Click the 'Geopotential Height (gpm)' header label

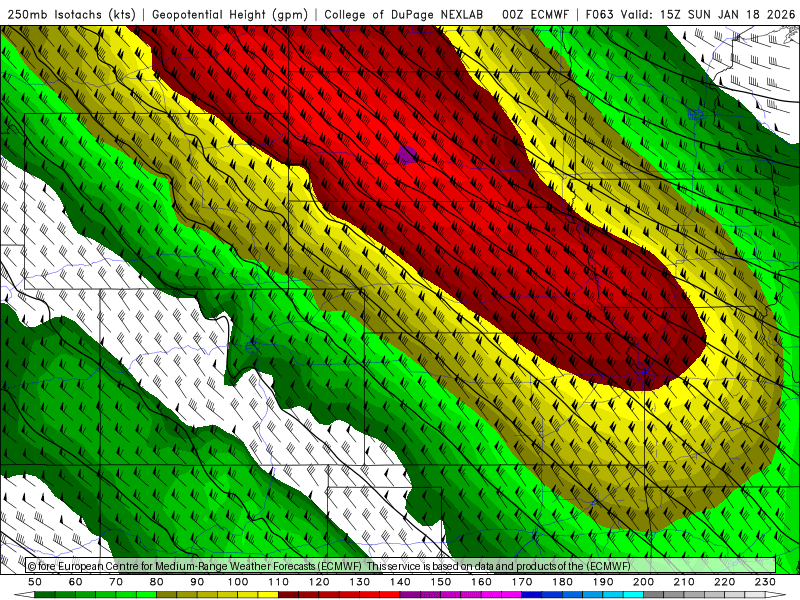[x=230, y=15]
